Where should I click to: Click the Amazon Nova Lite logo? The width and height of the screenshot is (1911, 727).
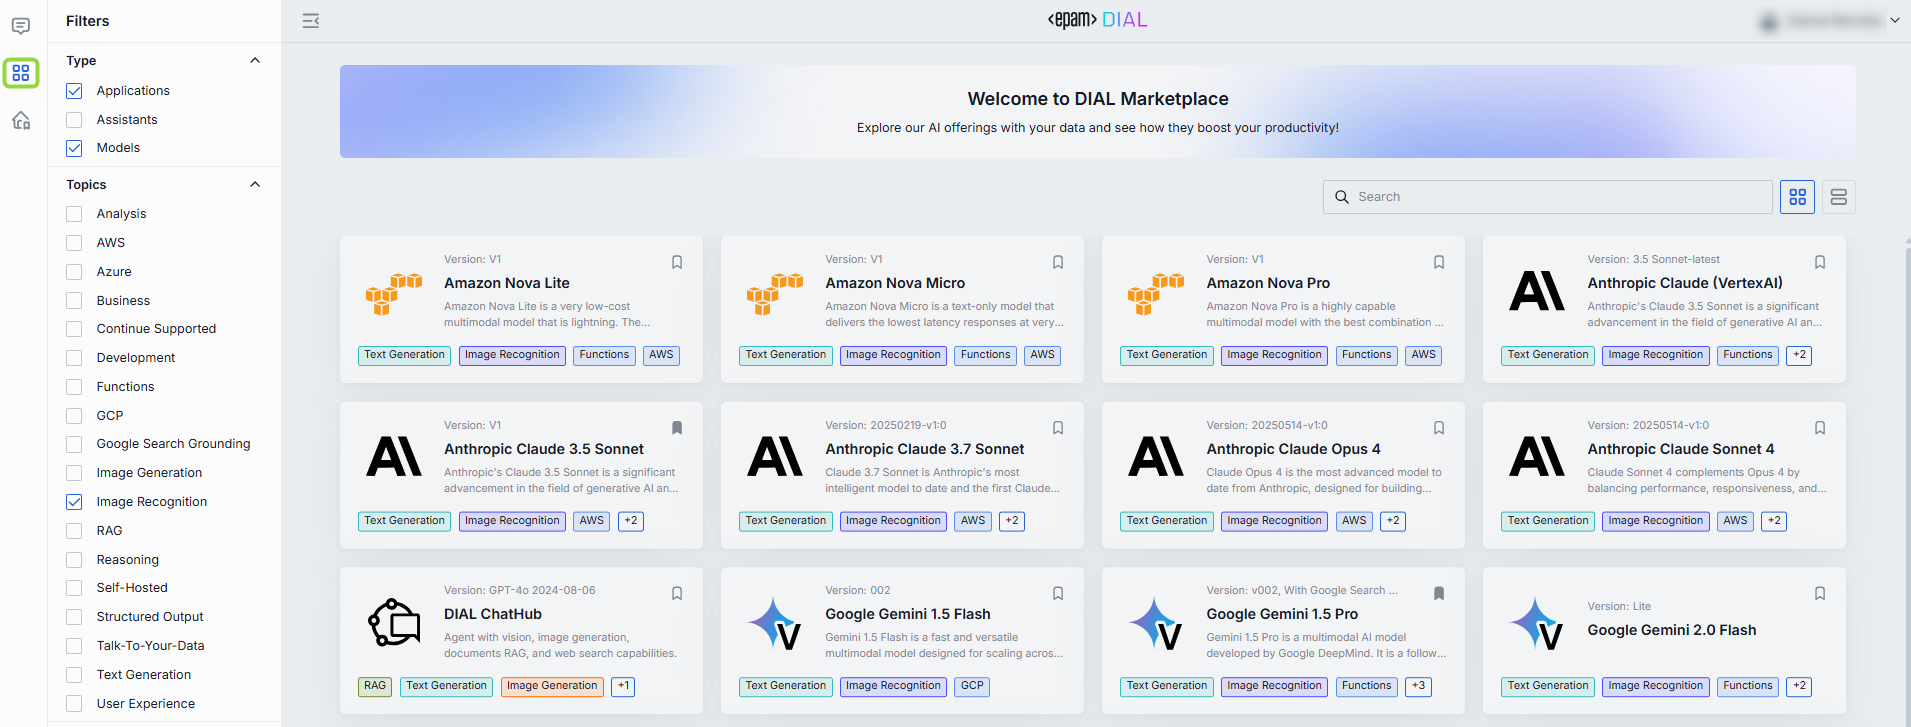tap(394, 293)
